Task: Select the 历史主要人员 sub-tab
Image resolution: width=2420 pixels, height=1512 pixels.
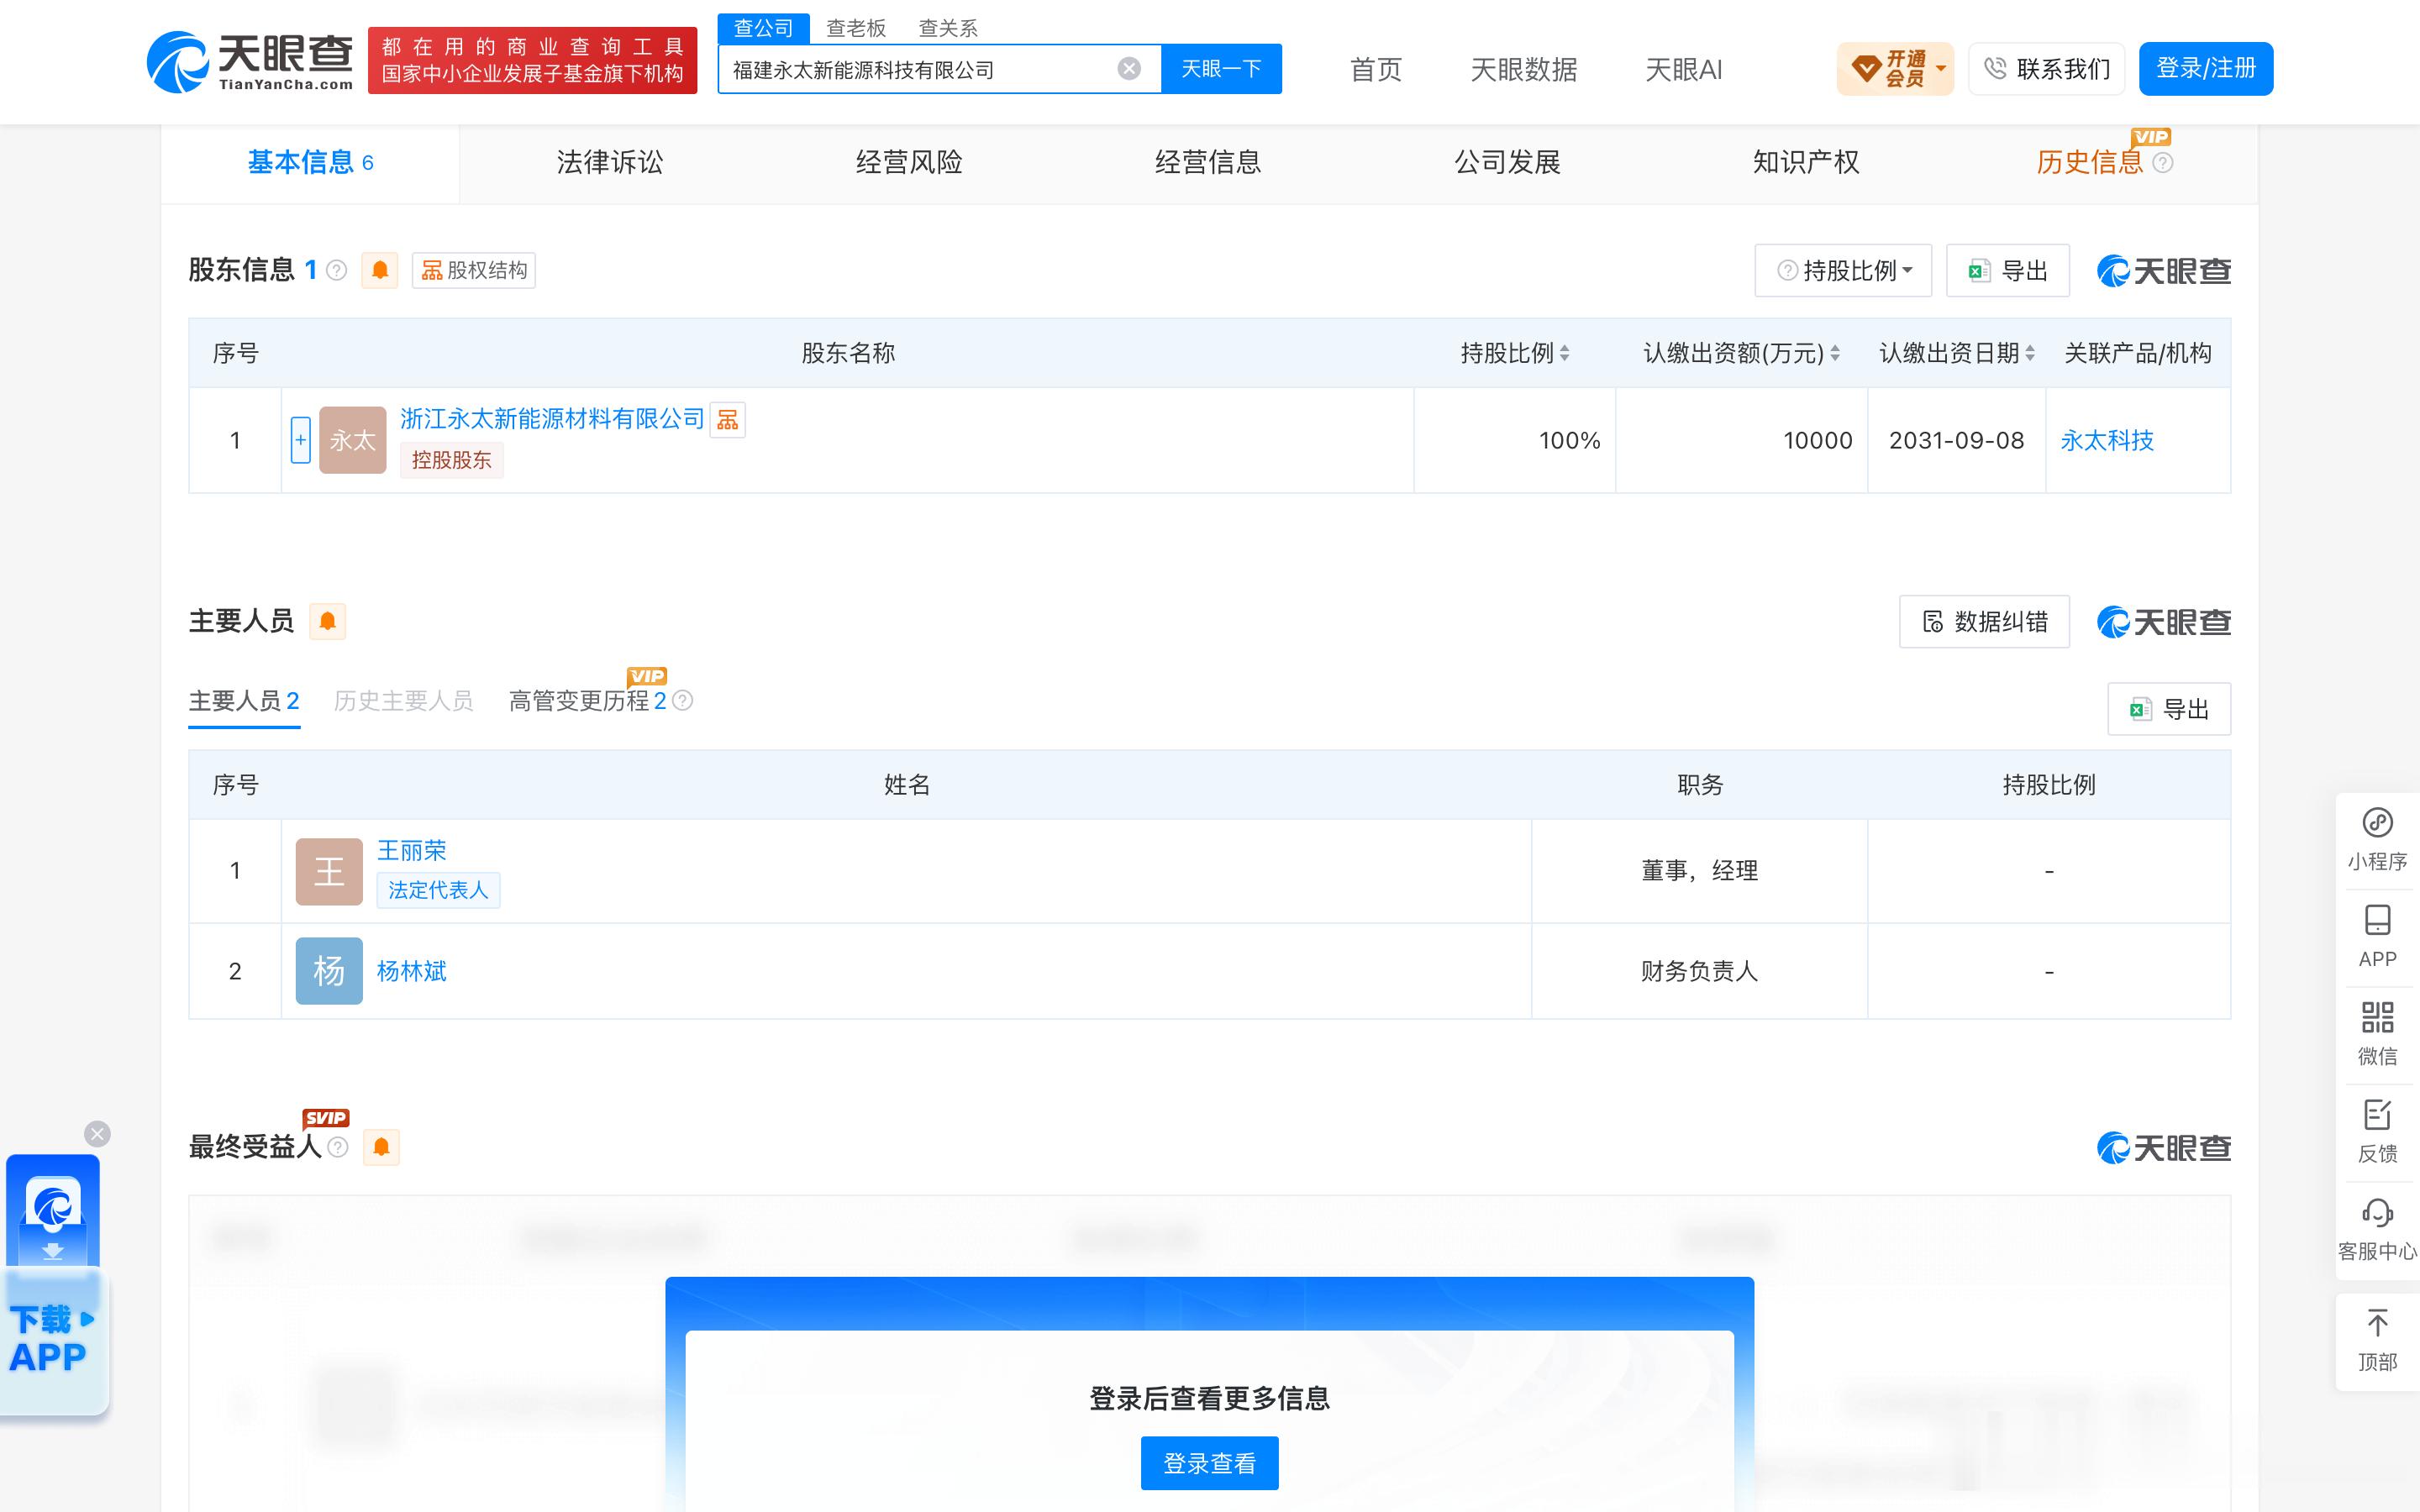Action: pos(404,701)
